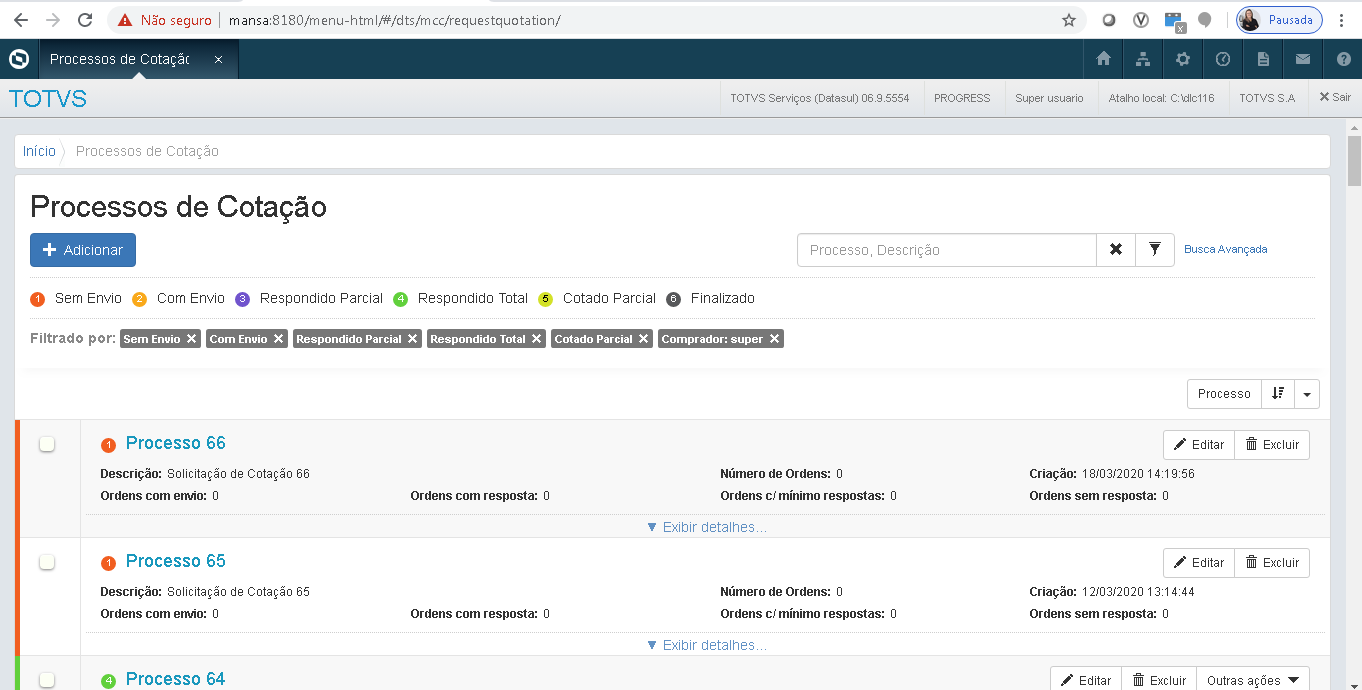Image resolution: width=1362 pixels, height=690 pixels.
Task: Toggle the 'Respondido Total' status legend
Action: (461, 298)
